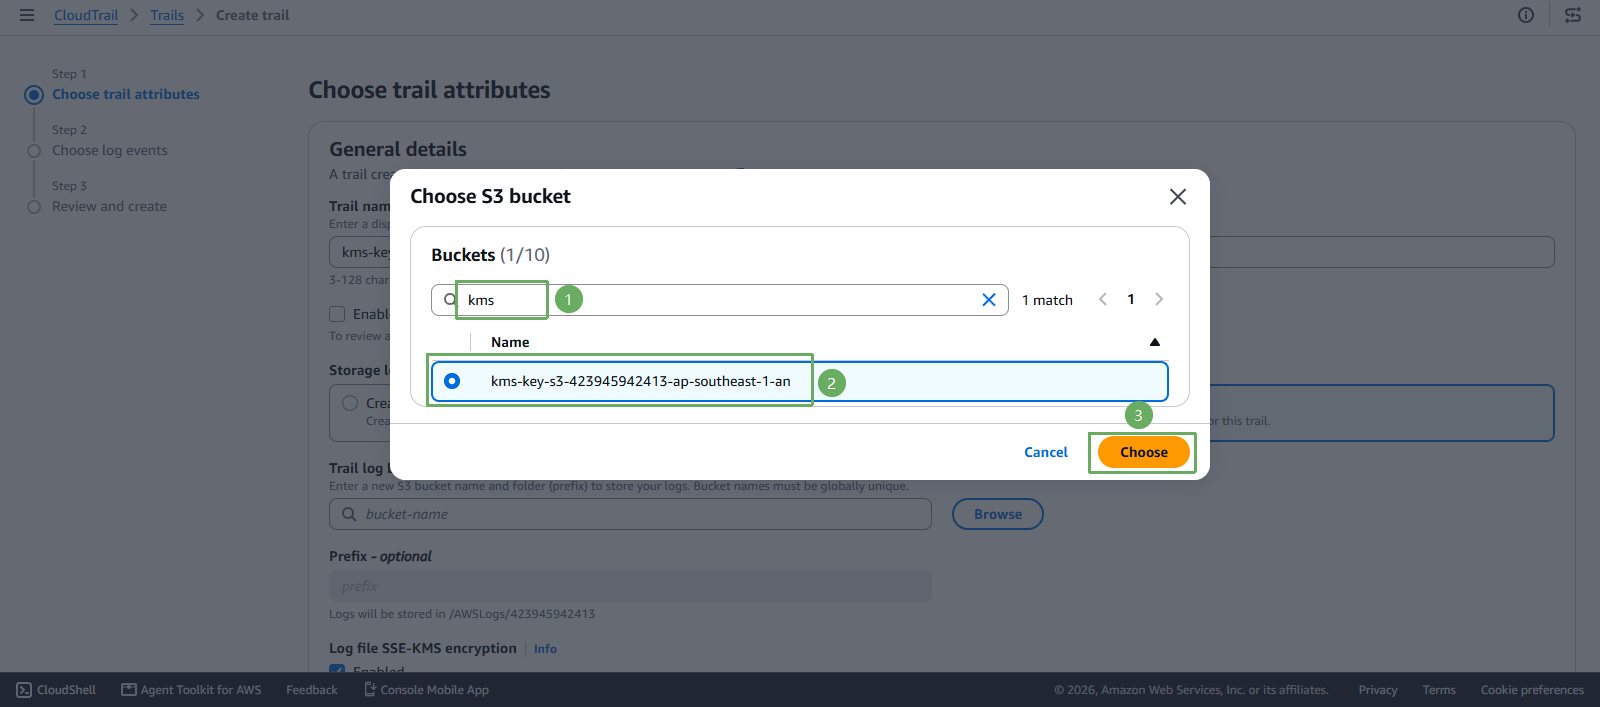Select the kms-key-s3 bucket radio button
This screenshot has height=707, width=1600.
pyautogui.click(x=452, y=381)
